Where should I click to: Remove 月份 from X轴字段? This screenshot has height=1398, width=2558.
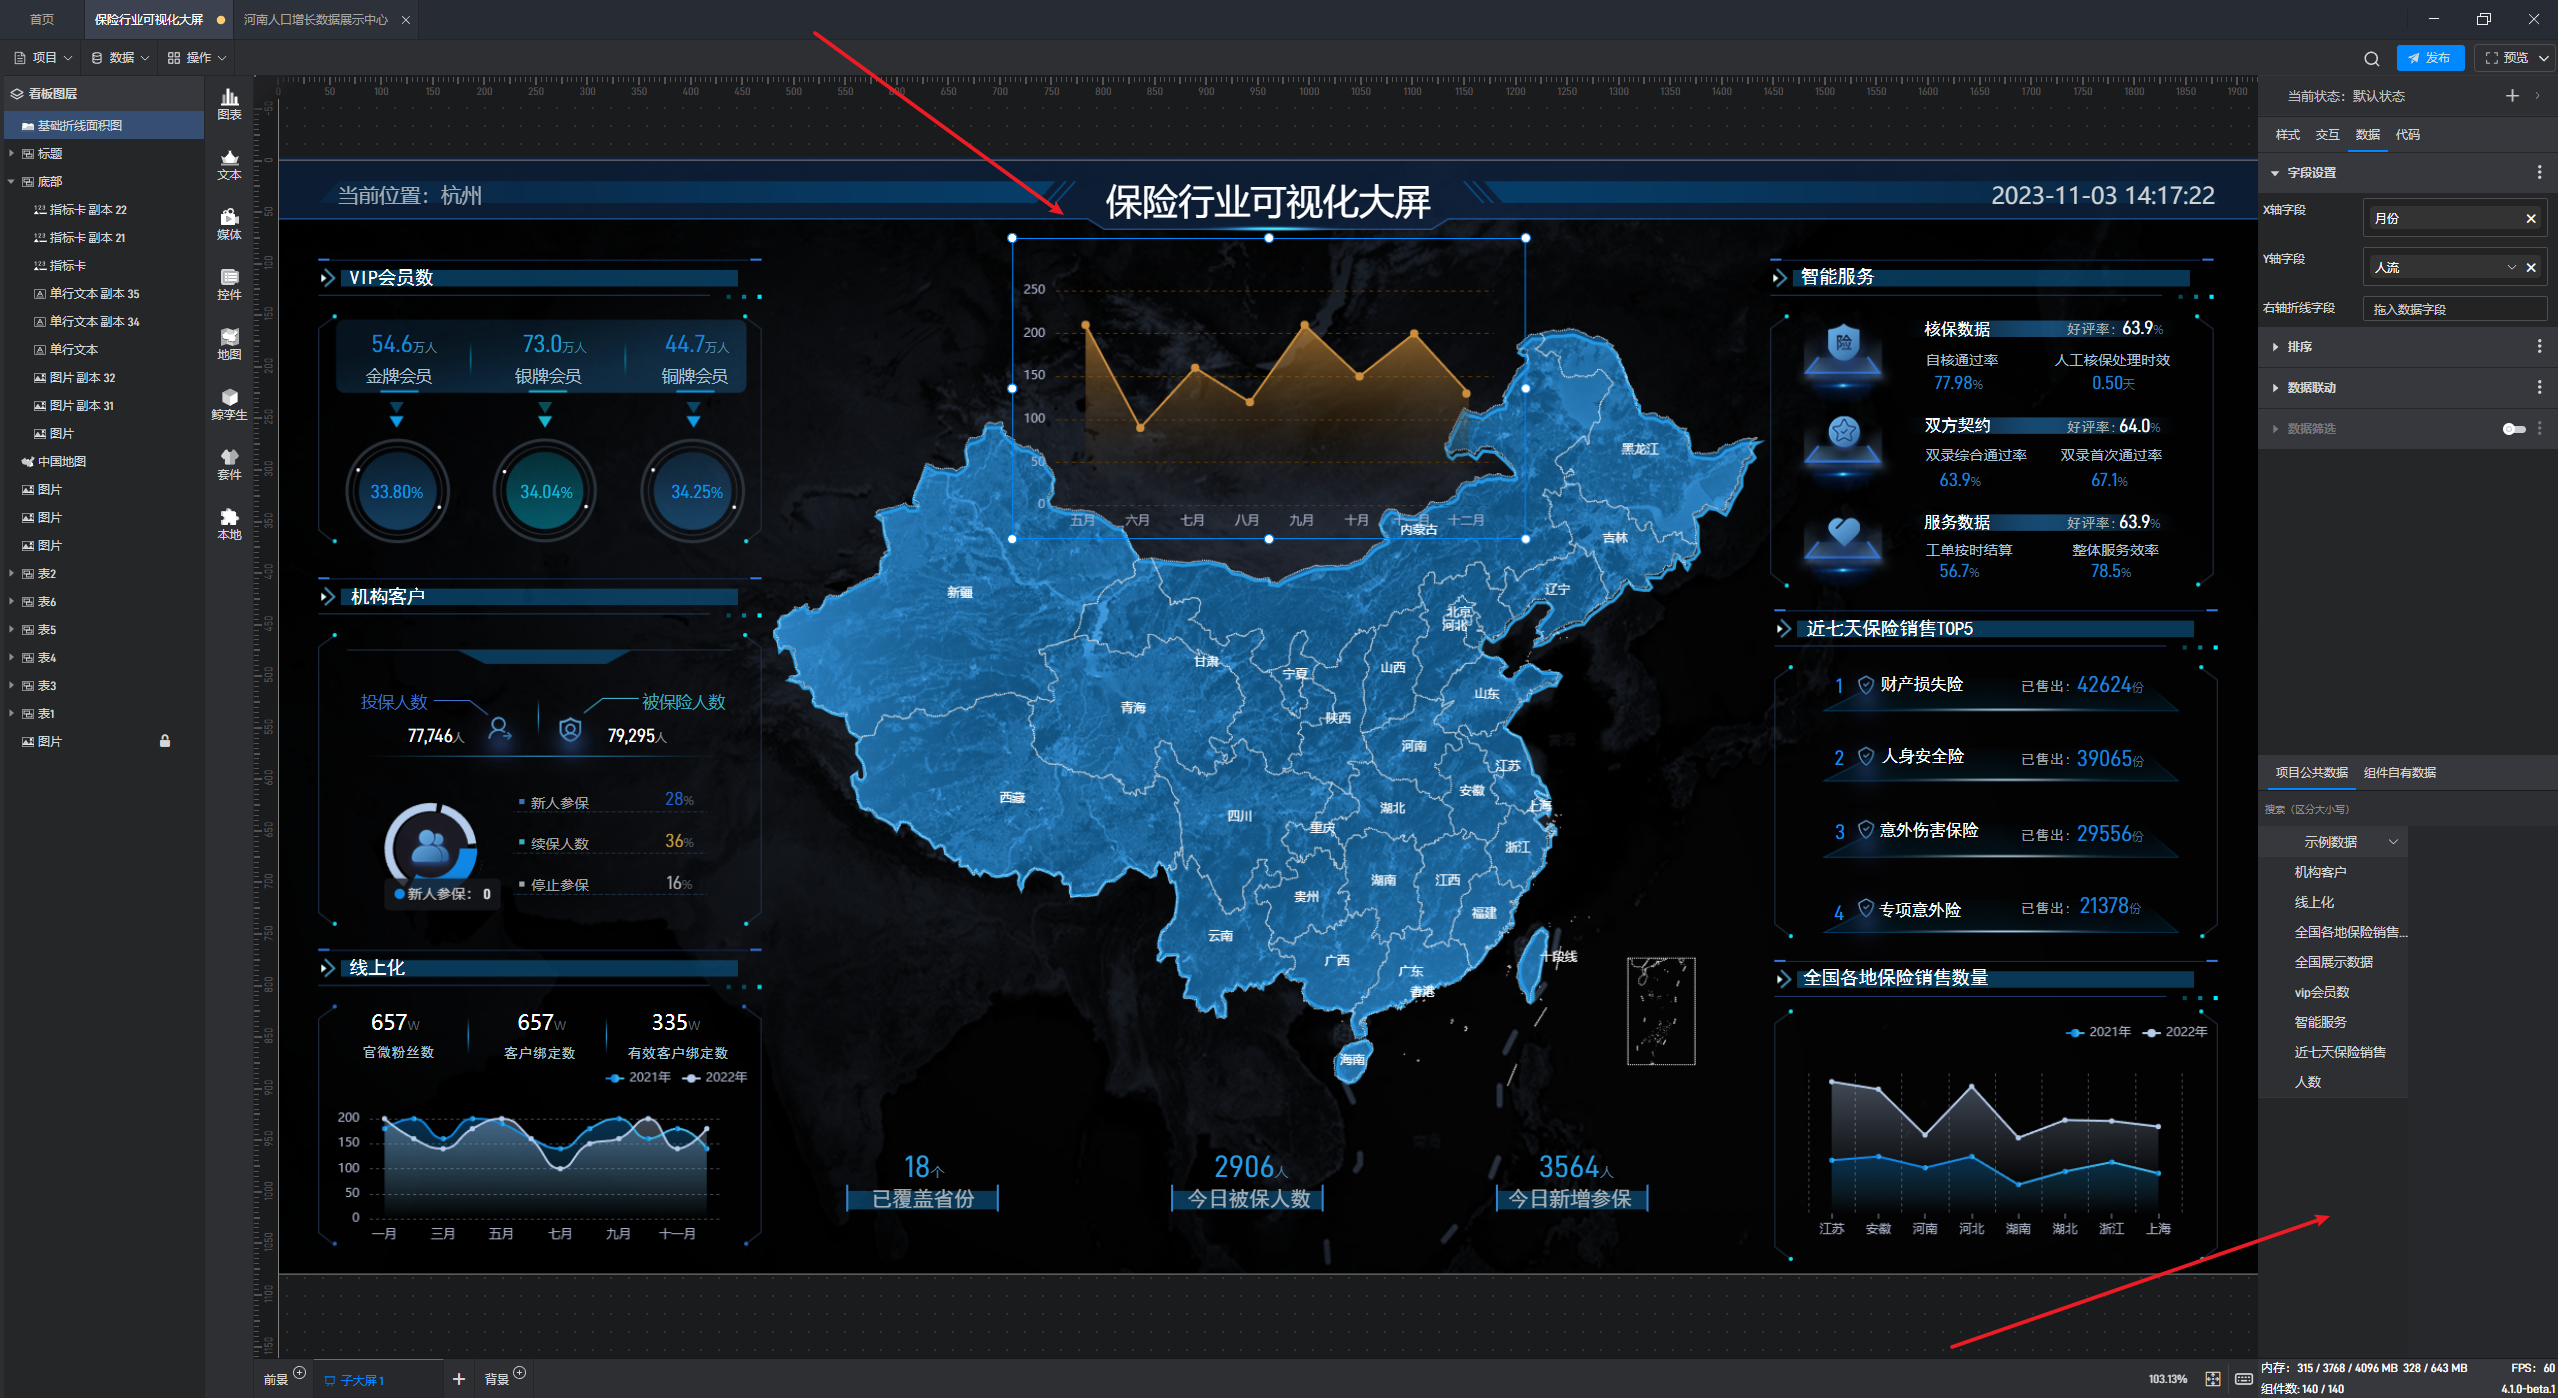tap(2531, 218)
